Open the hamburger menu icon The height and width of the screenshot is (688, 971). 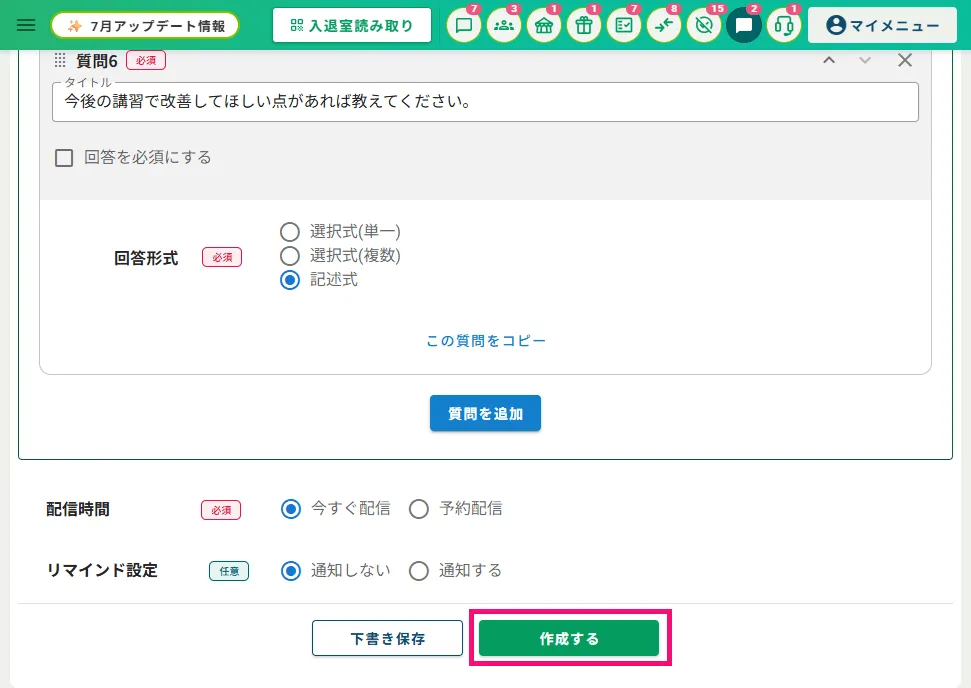(x=25, y=25)
